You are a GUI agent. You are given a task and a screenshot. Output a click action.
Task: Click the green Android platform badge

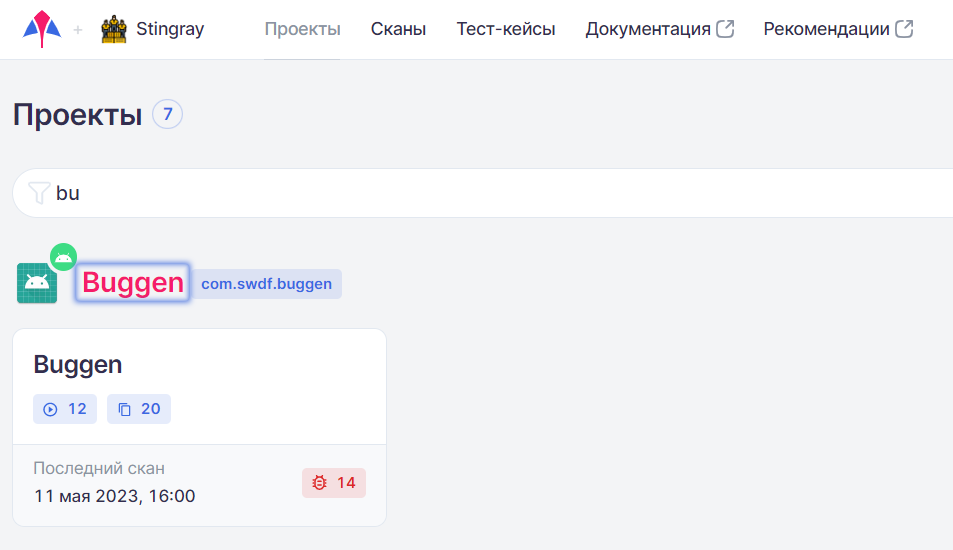(64, 257)
